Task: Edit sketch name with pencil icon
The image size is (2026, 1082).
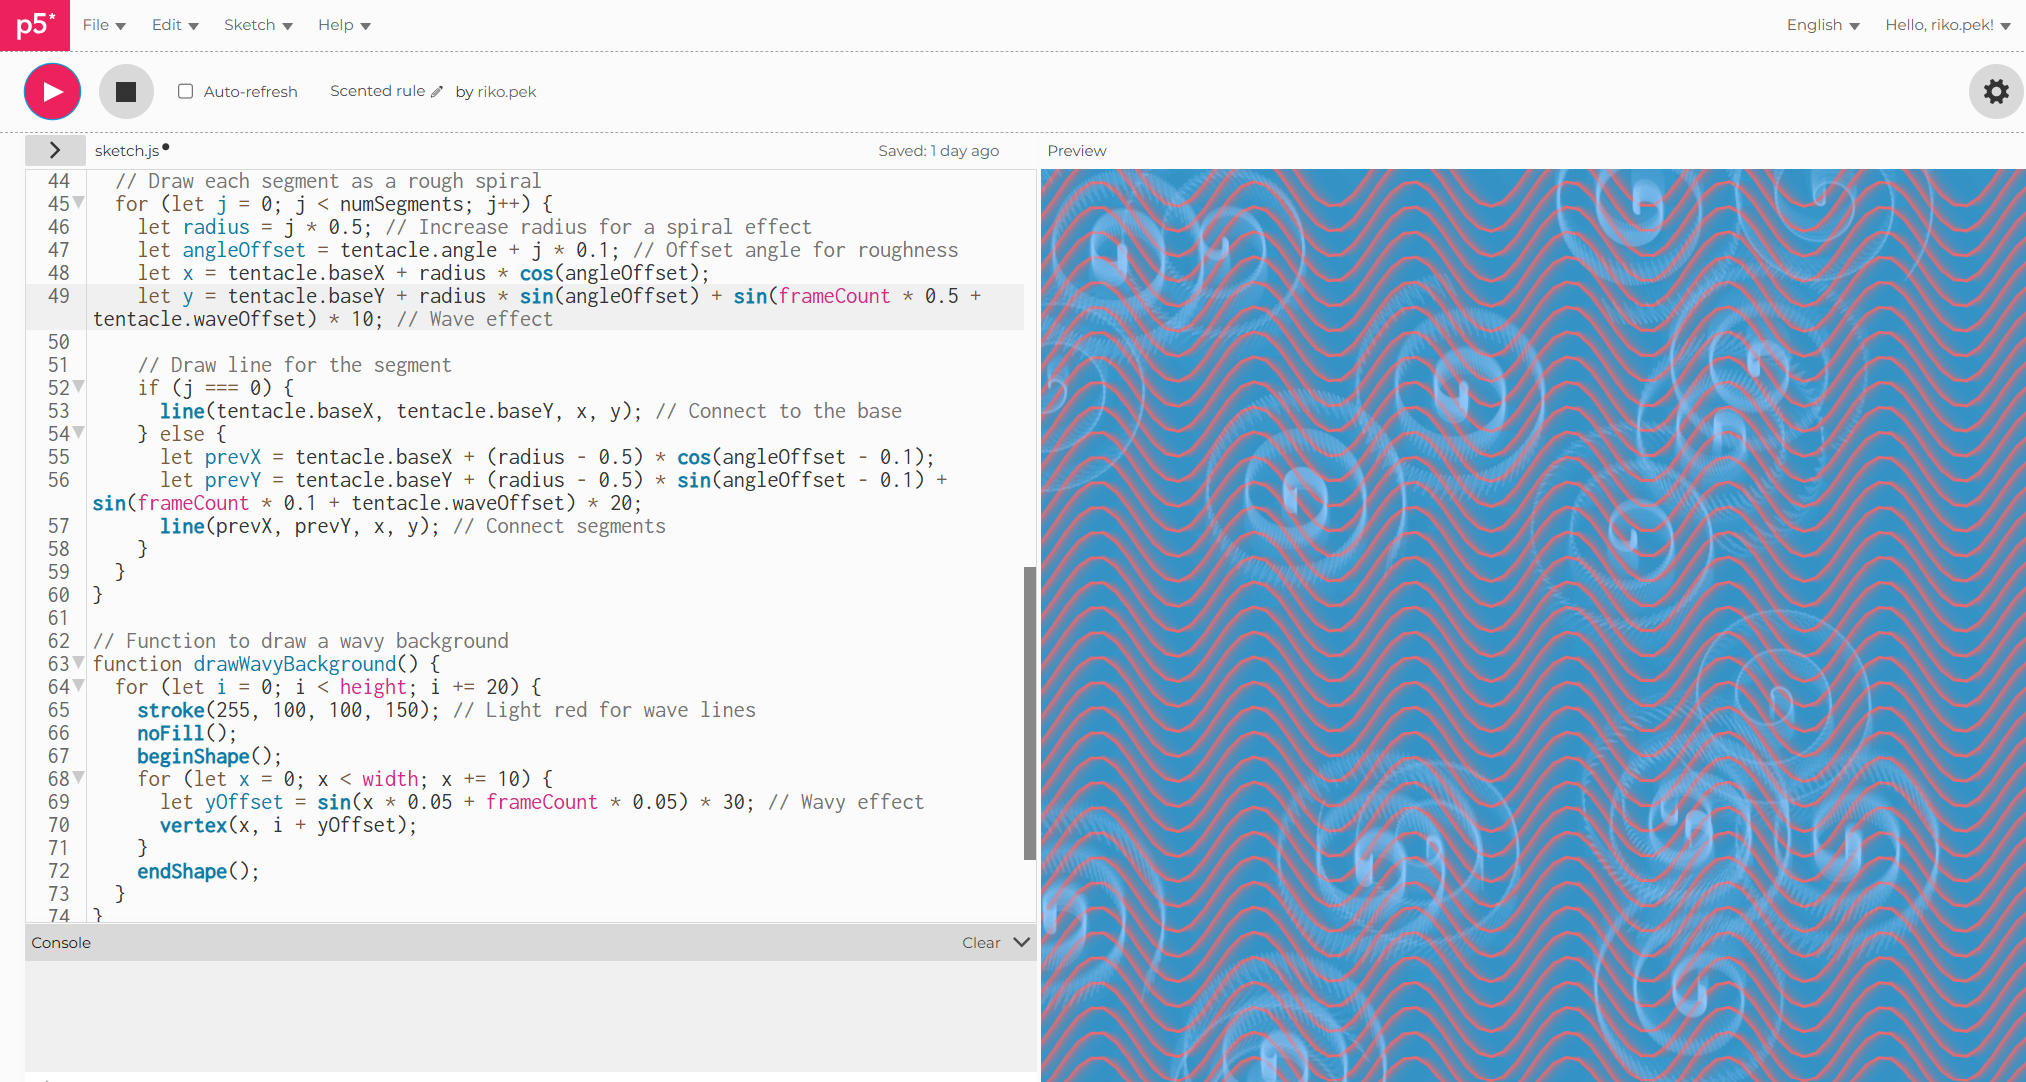Action: [x=437, y=92]
